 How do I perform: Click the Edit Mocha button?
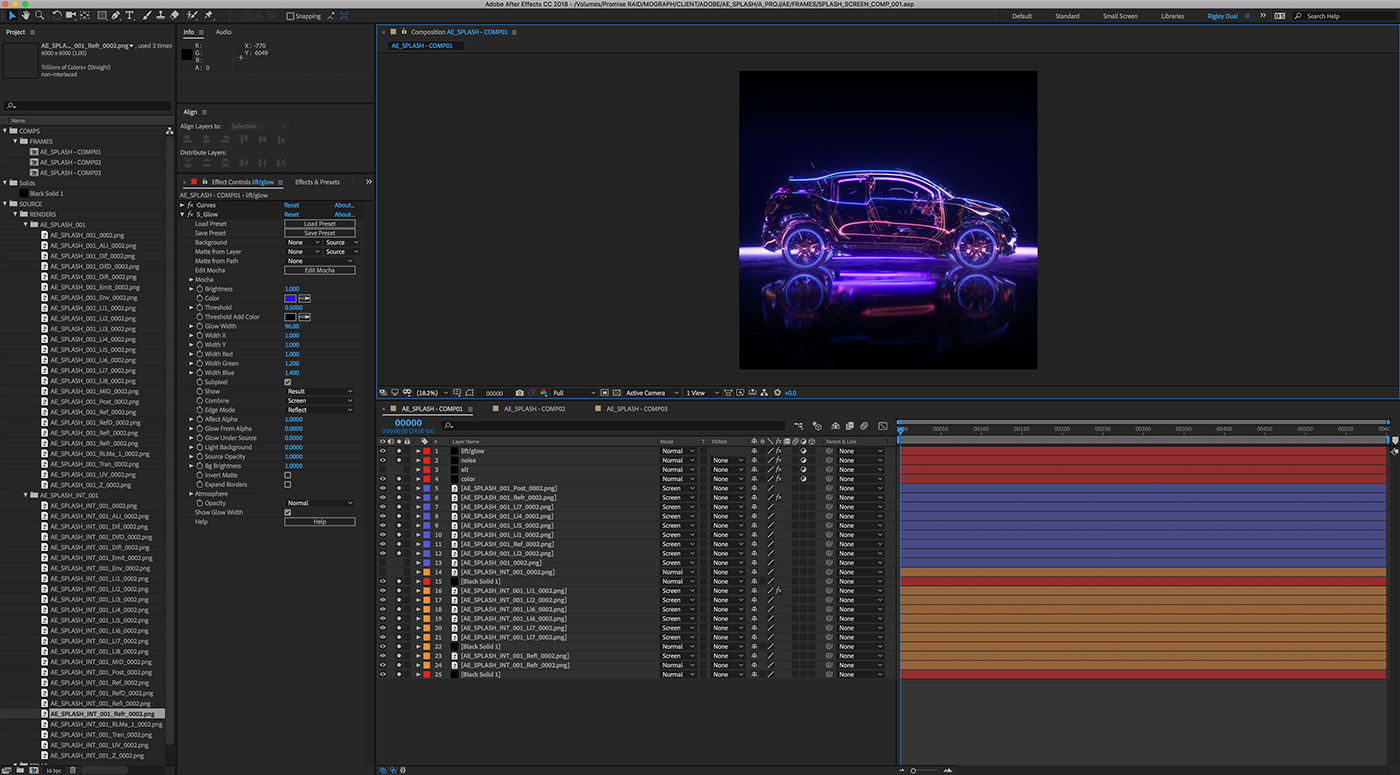[320, 270]
